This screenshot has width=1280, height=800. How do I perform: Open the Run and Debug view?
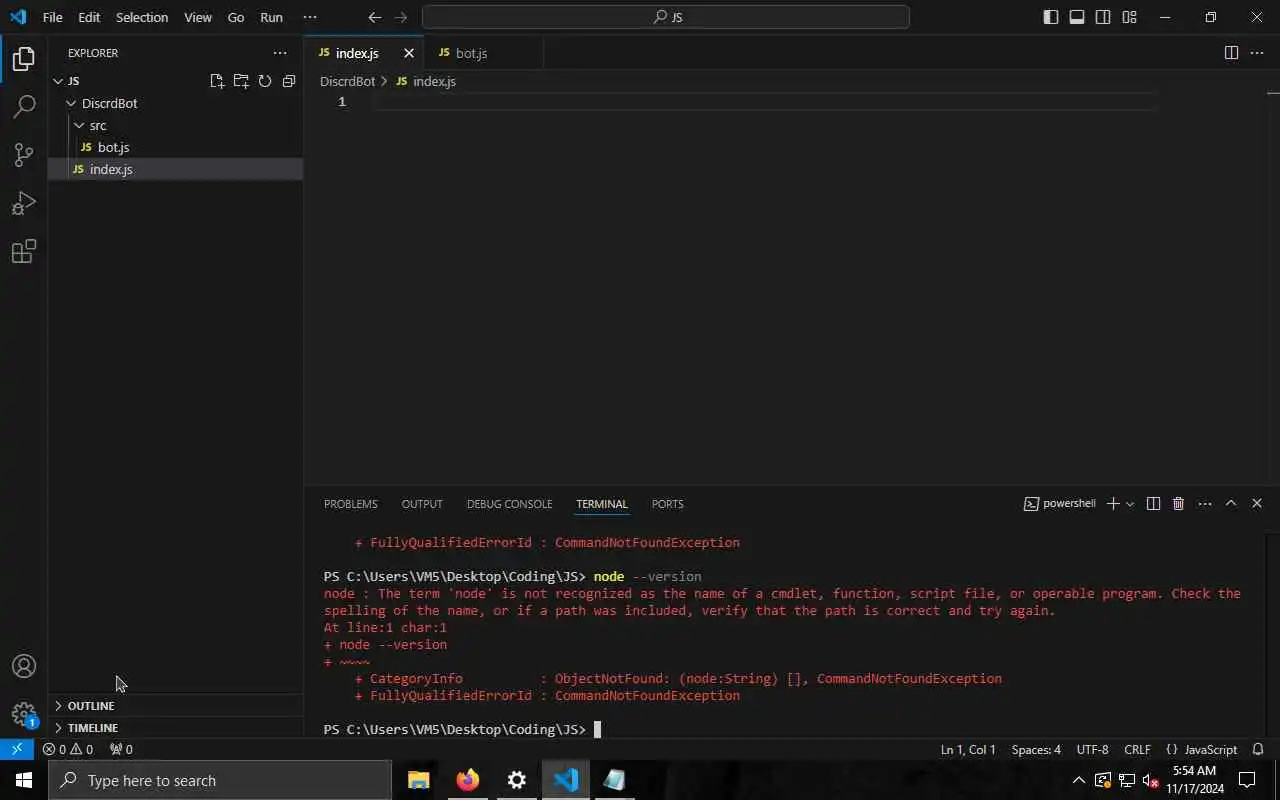24,203
